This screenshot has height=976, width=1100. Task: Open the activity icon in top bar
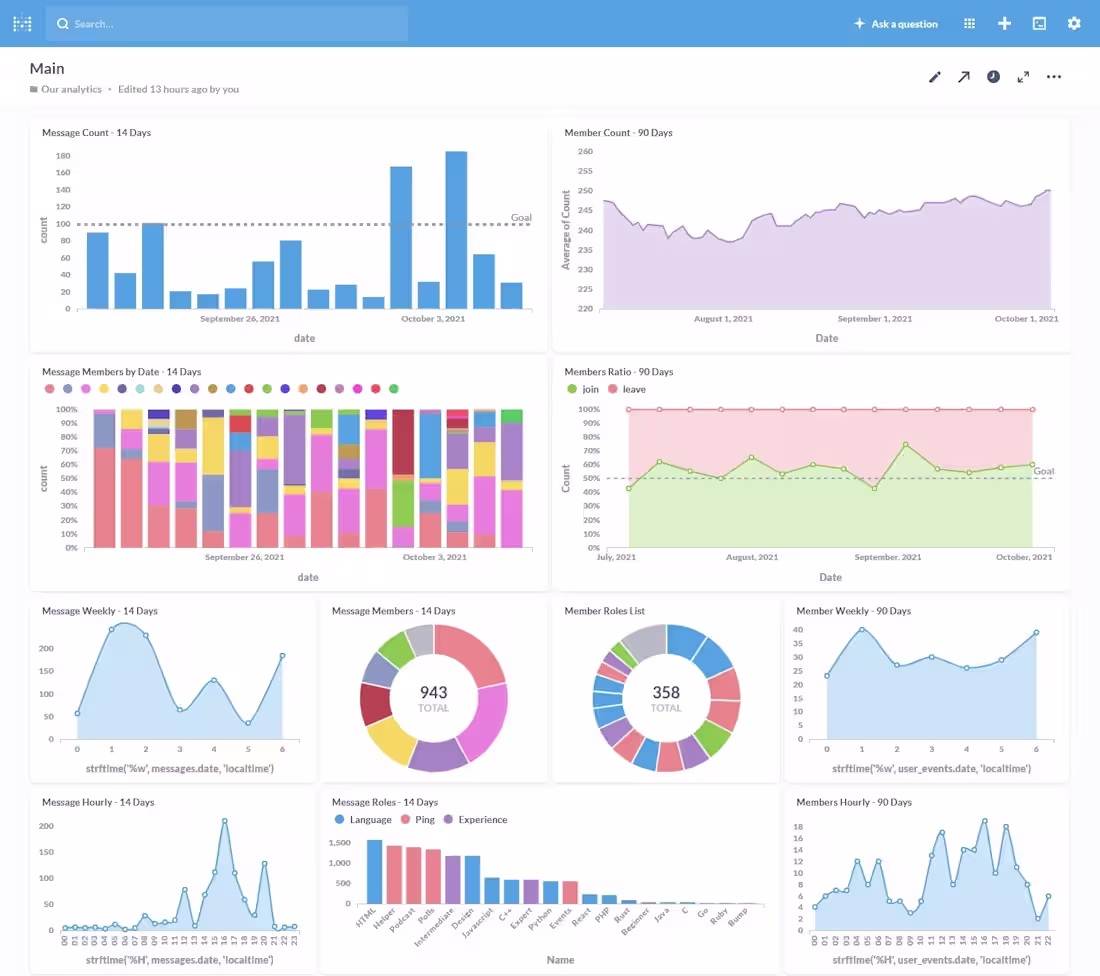tap(1040, 24)
